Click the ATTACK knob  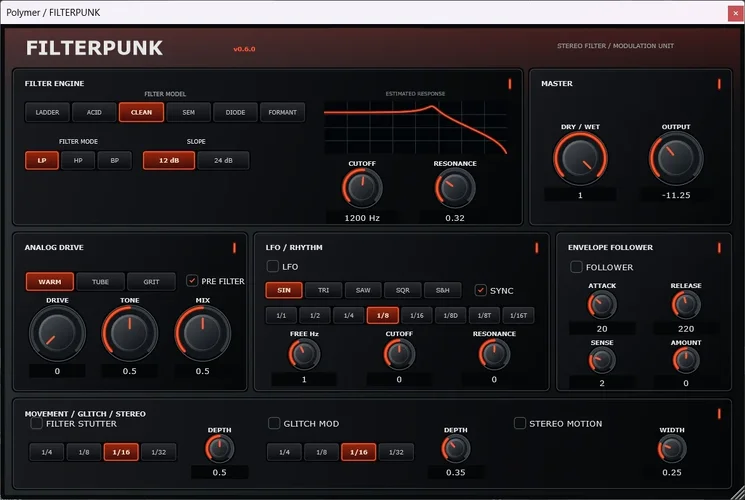pyautogui.click(x=602, y=305)
